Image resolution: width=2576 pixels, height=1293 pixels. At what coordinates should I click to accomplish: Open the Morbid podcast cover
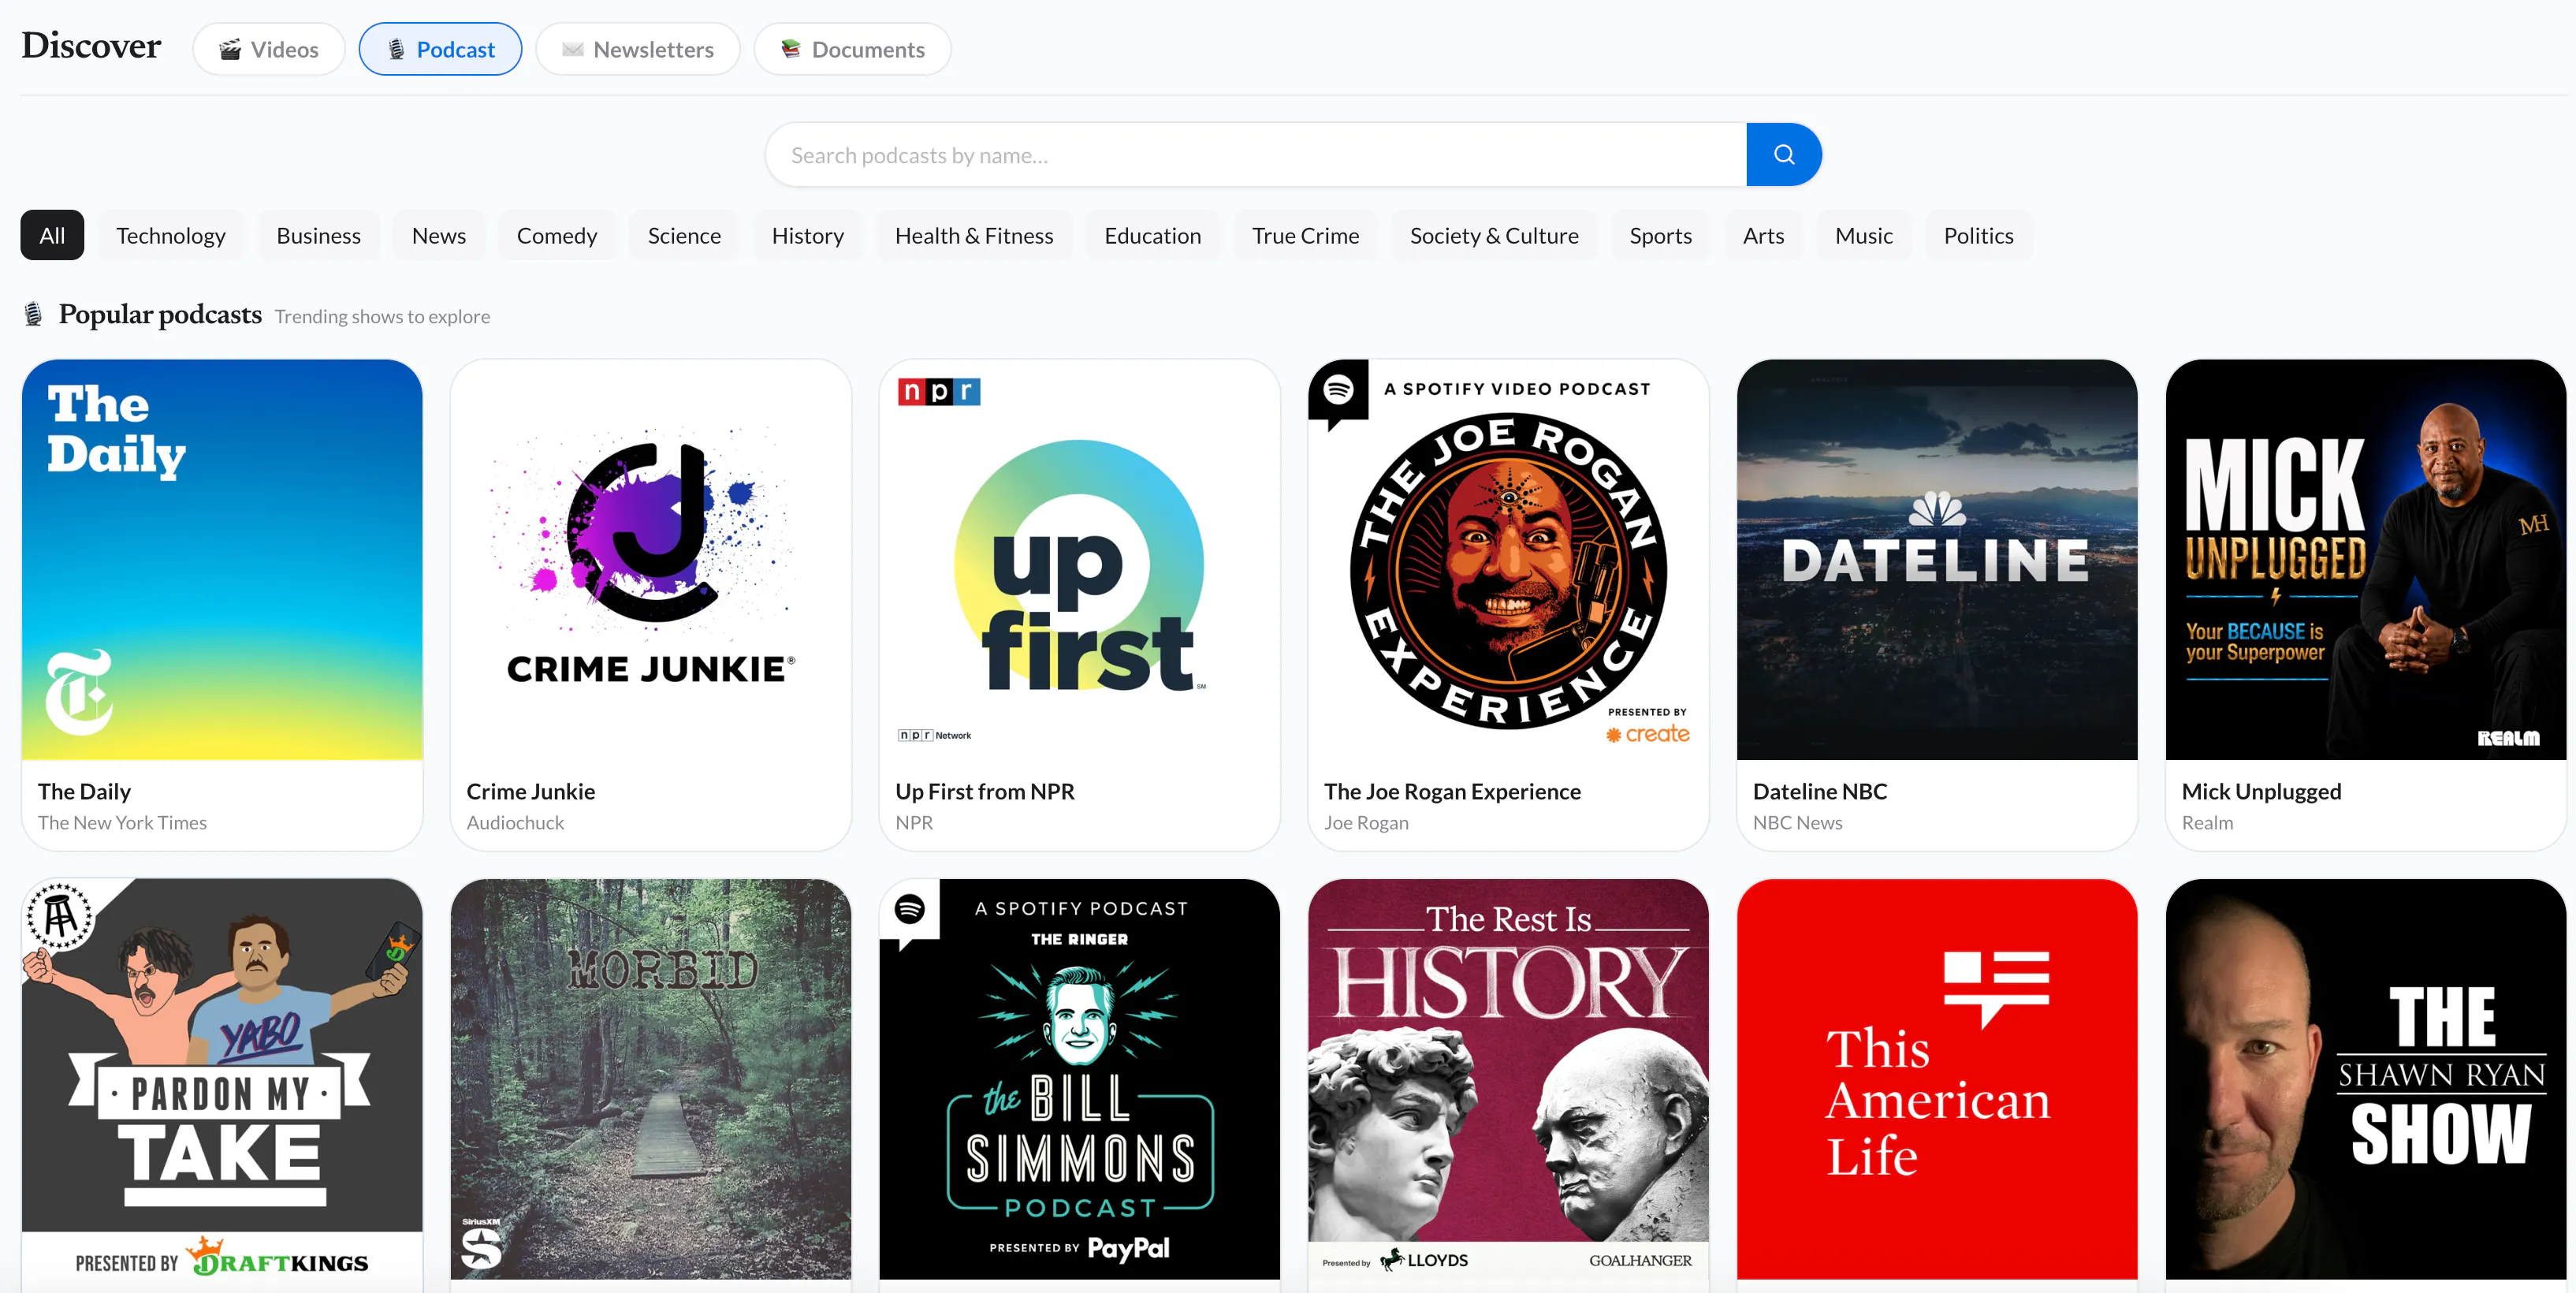tap(651, 1079)
